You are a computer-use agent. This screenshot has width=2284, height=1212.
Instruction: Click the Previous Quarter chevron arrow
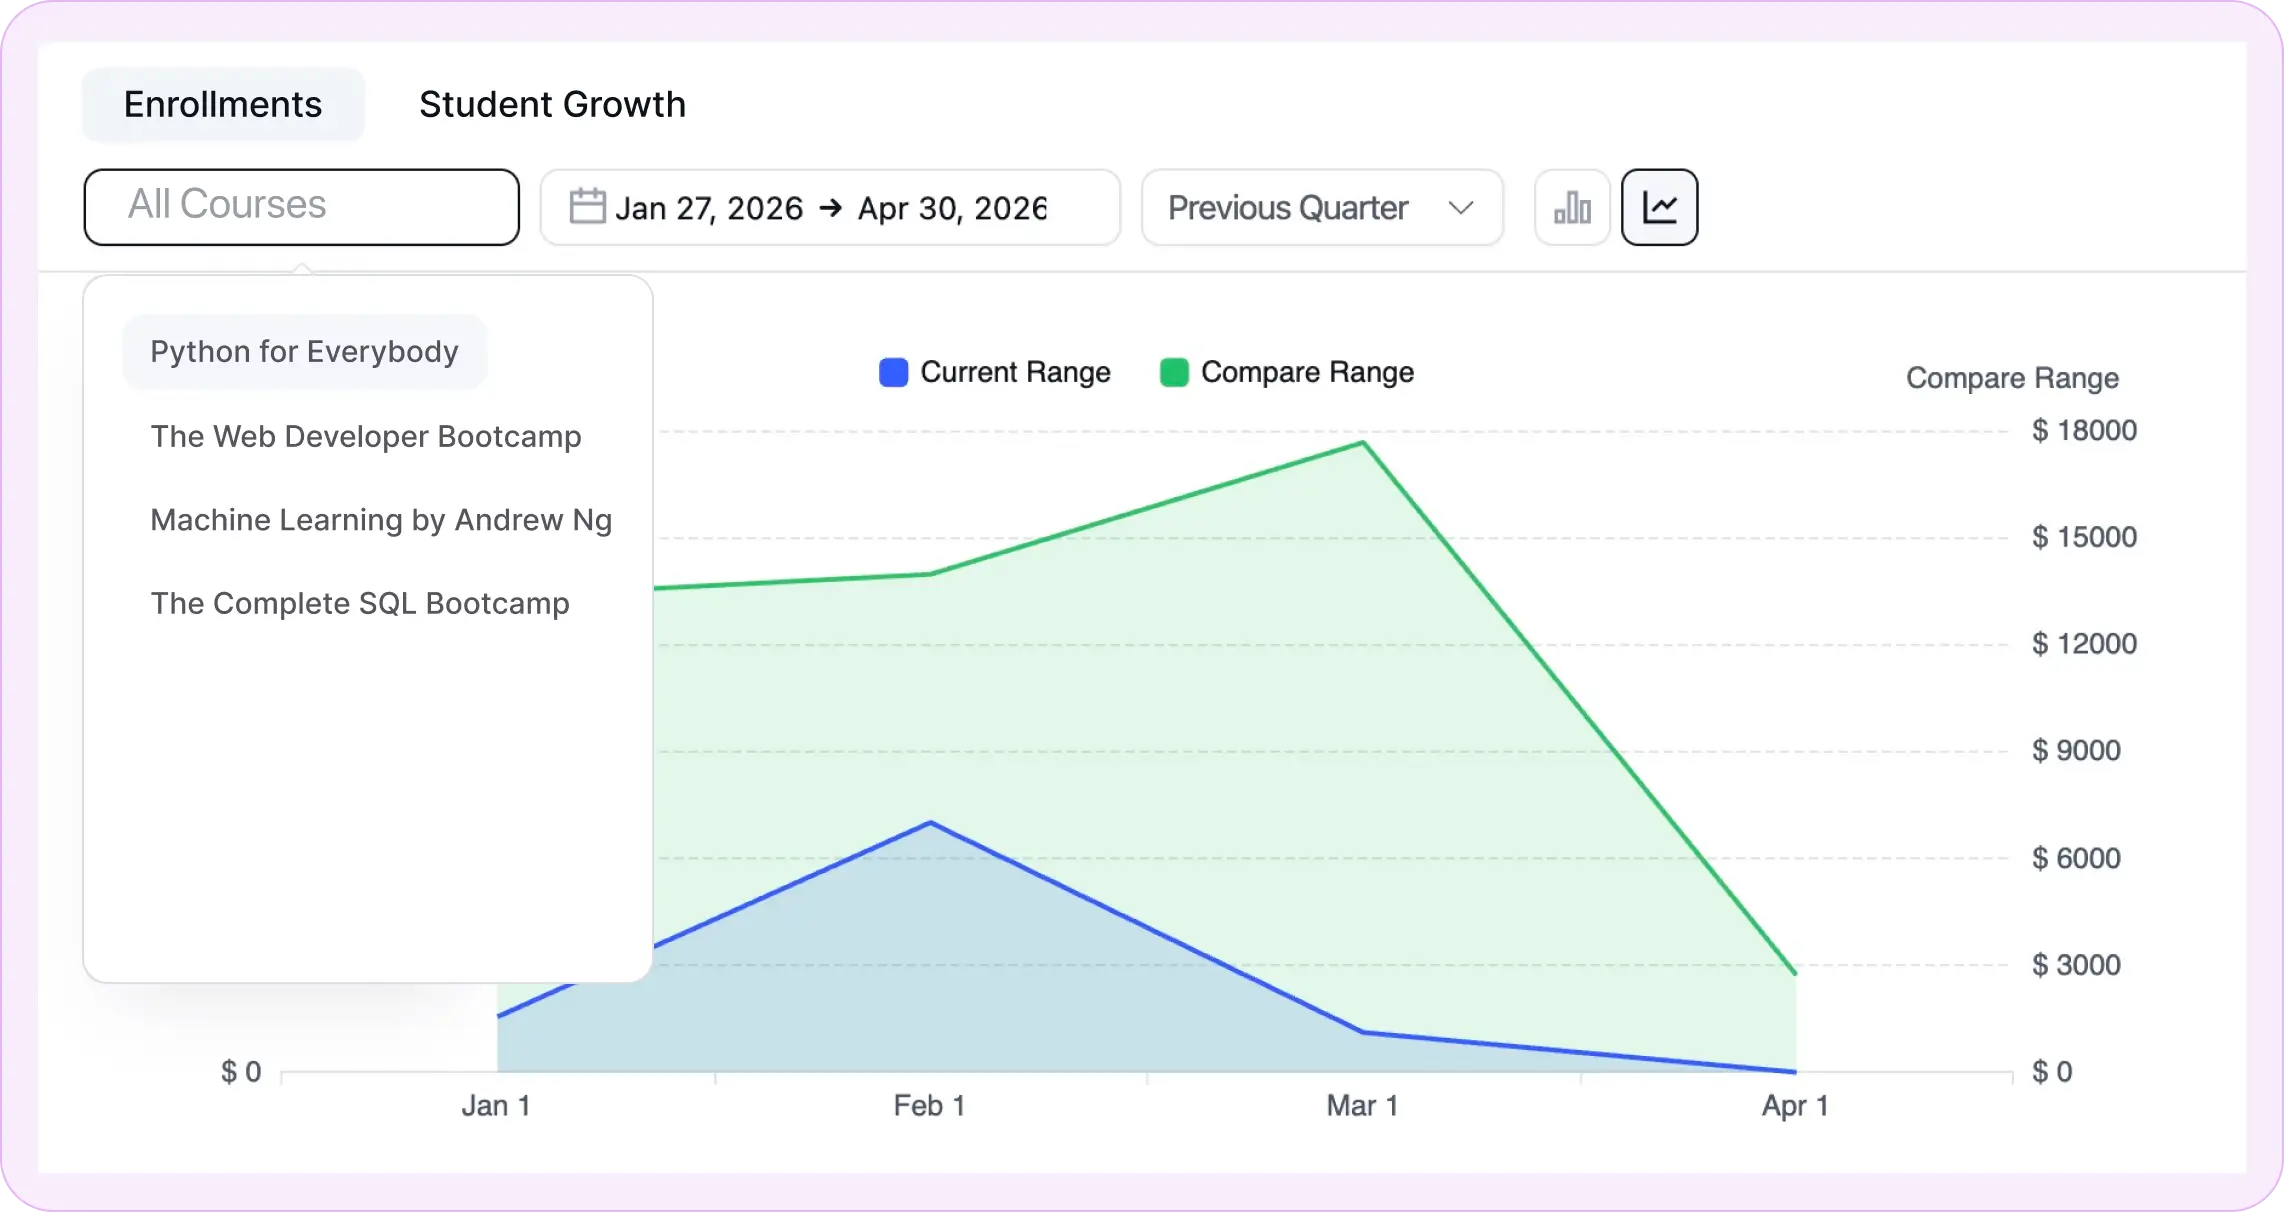(x=1461, y=208)
